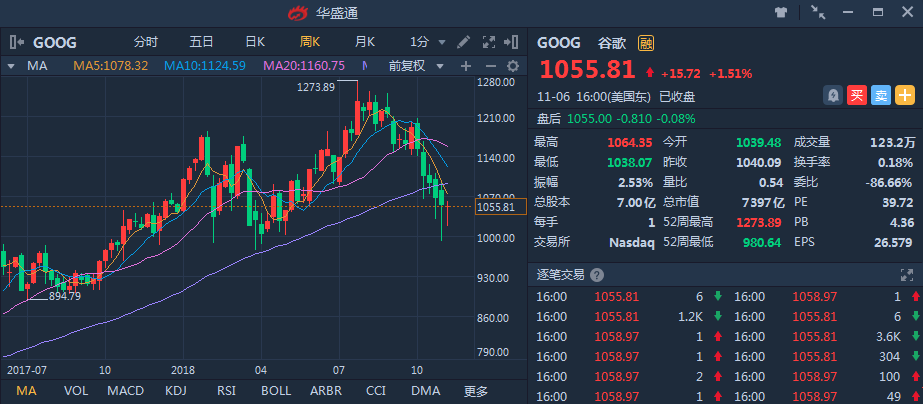Image resolution: width=923 pixels, height=404 pixels.
Task: Switch to 五日 five-day chart
Action: (201, 42)
